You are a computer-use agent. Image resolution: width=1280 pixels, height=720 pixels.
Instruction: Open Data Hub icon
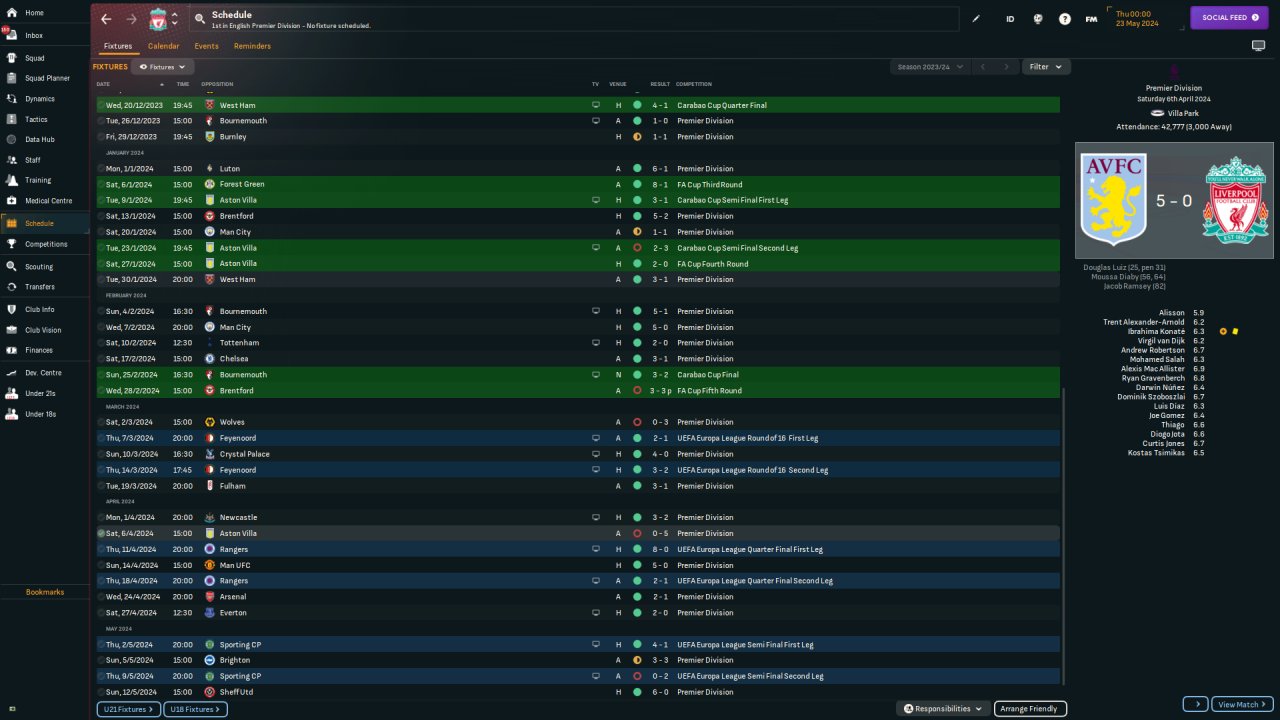11,139
